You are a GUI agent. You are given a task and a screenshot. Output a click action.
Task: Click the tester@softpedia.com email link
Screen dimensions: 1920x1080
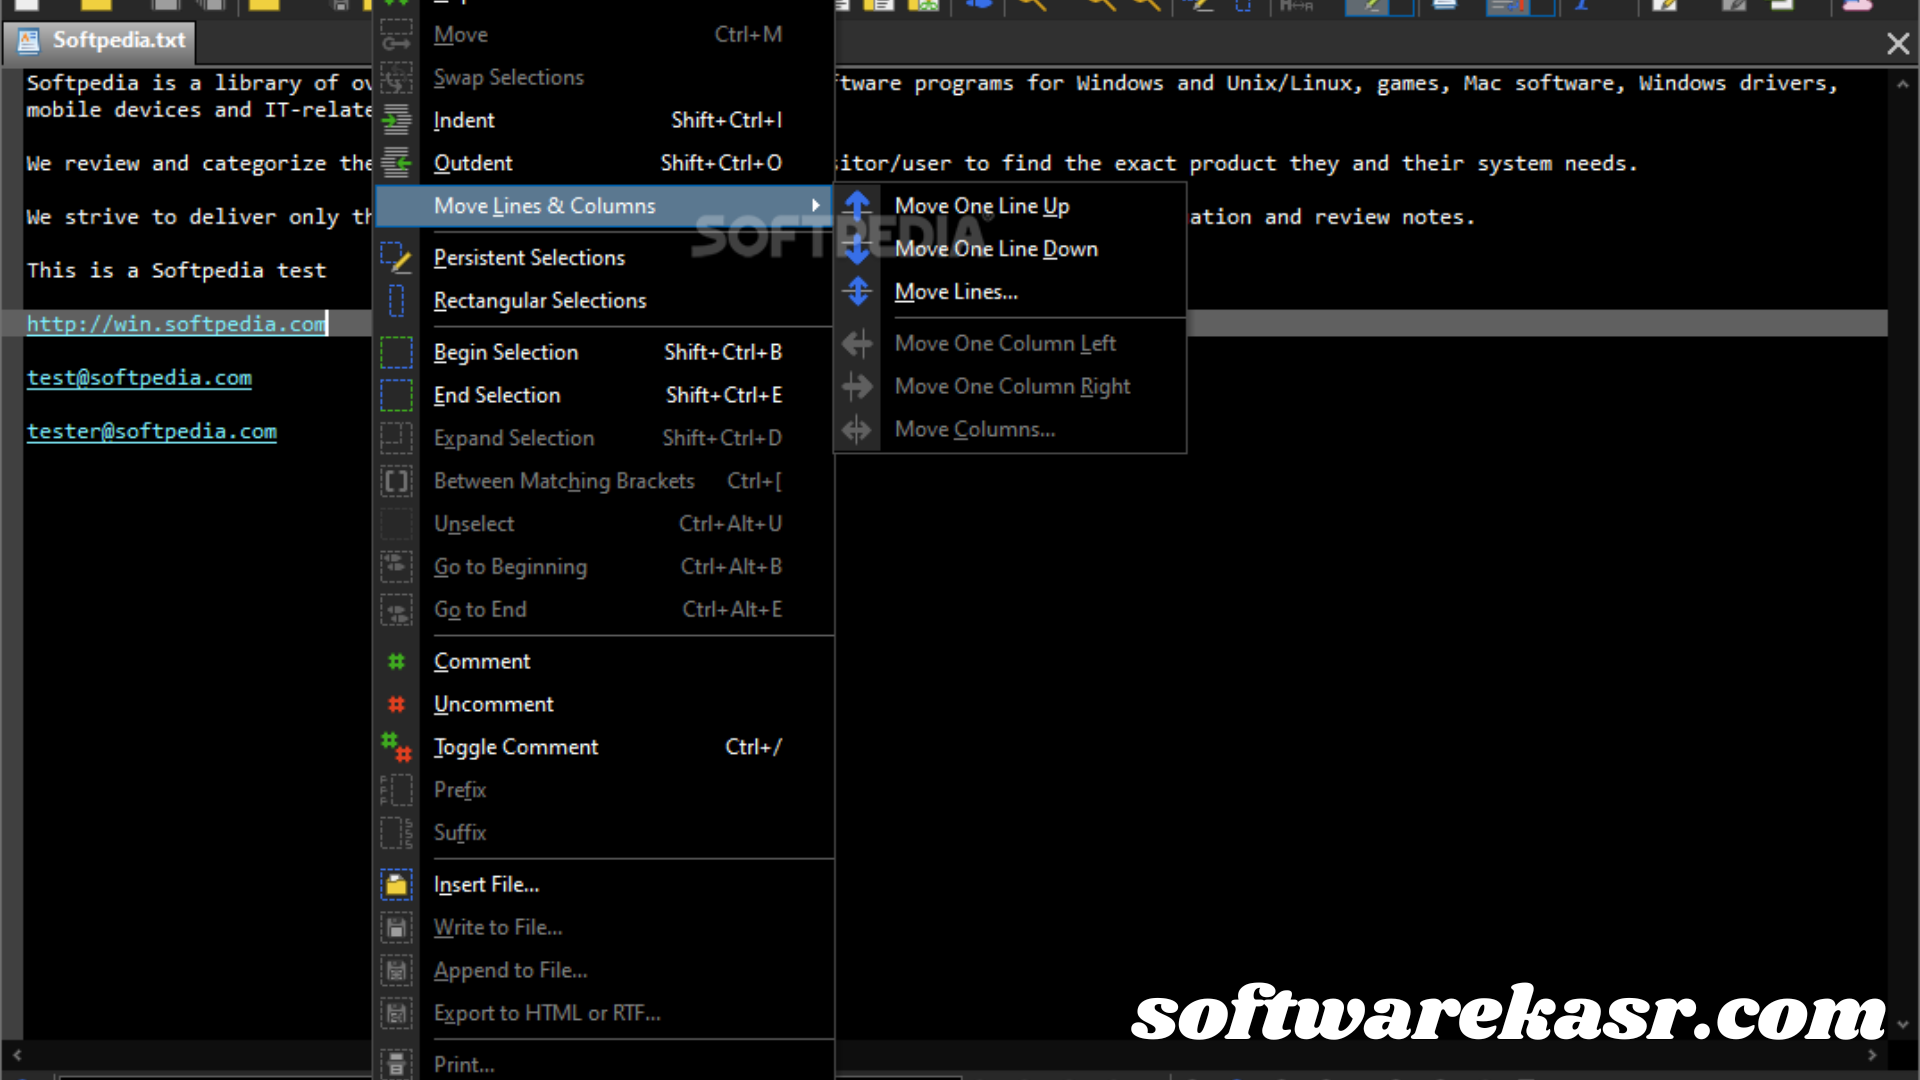[x=152, y=432]
